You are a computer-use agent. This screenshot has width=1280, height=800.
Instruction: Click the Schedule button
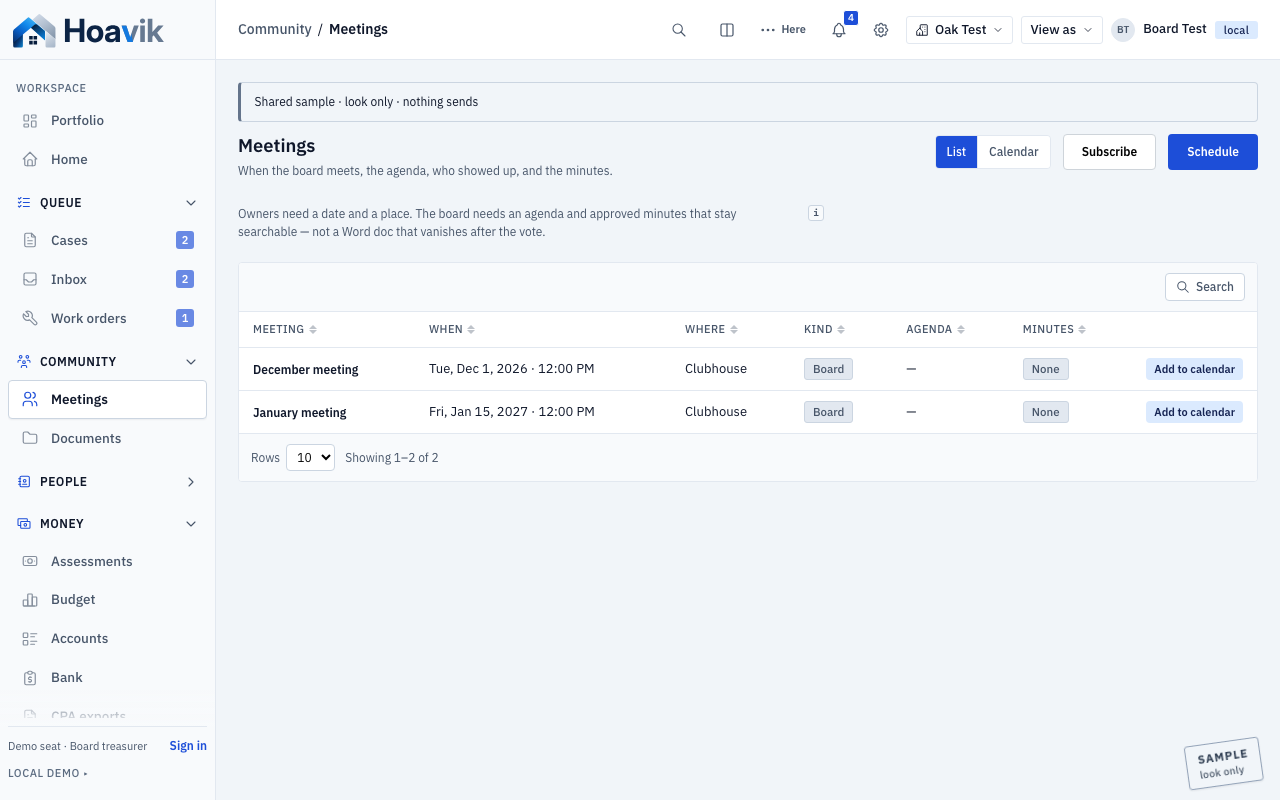tap(1213, 152)
